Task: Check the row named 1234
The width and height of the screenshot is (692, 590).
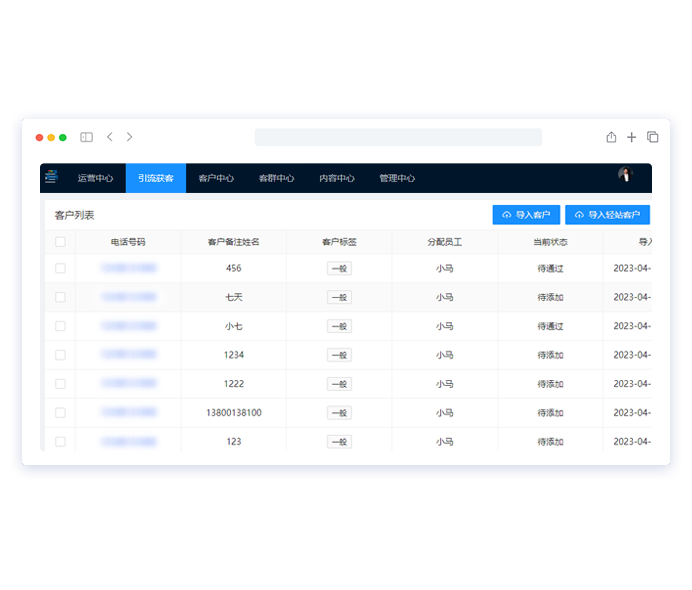Action: [60, 355]
